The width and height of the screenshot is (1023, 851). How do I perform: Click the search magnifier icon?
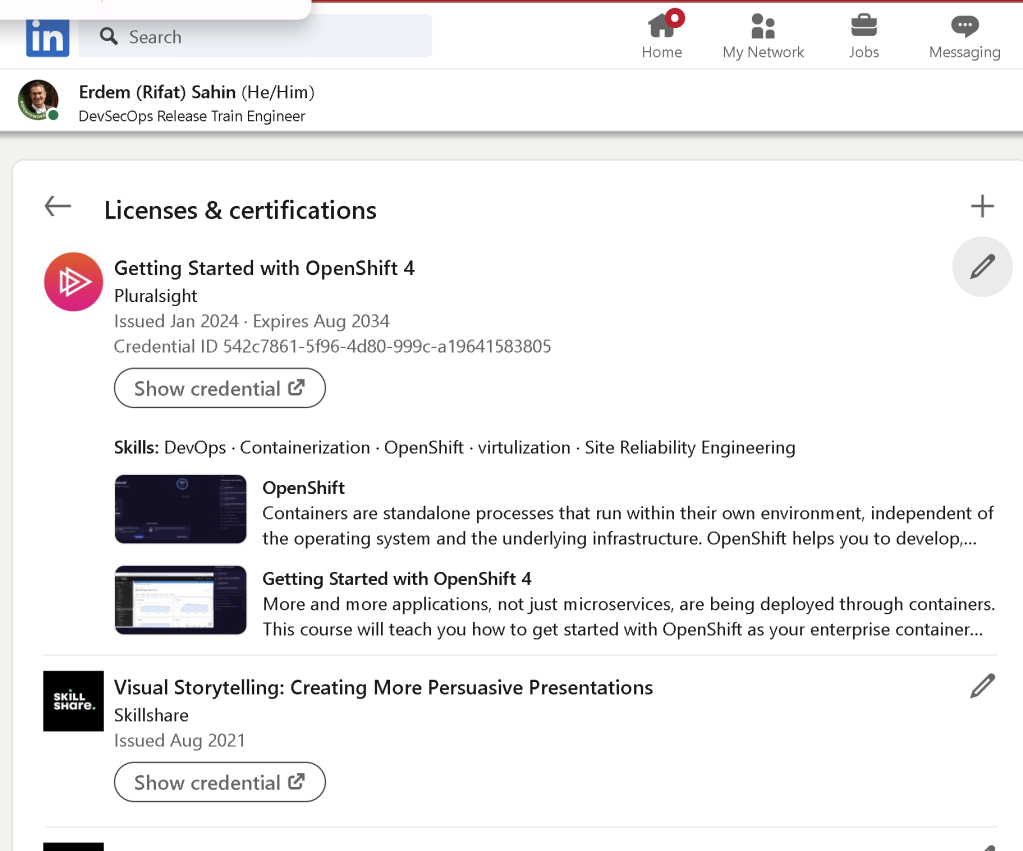(x=109, y=37)
